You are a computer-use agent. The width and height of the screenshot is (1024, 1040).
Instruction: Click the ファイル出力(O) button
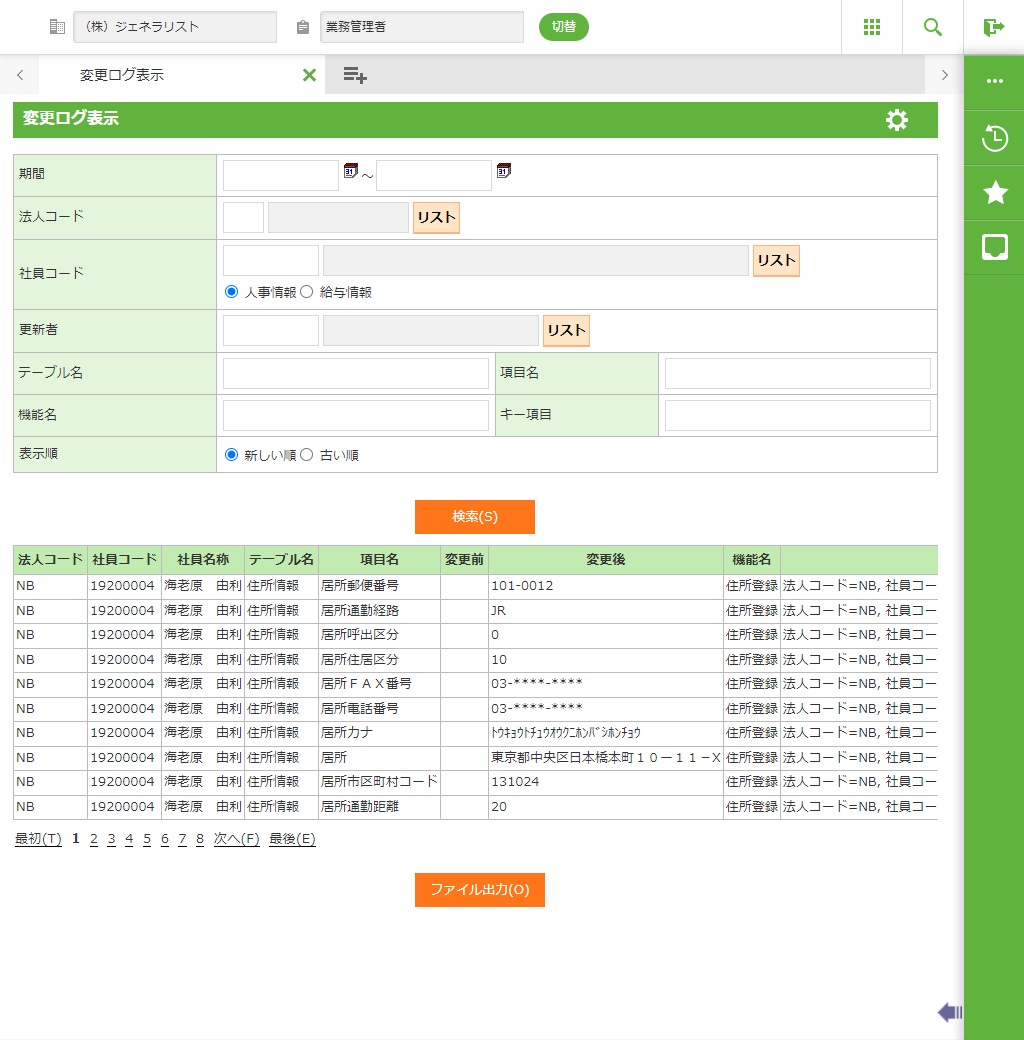pyautogui.click(x=479, y=890)
